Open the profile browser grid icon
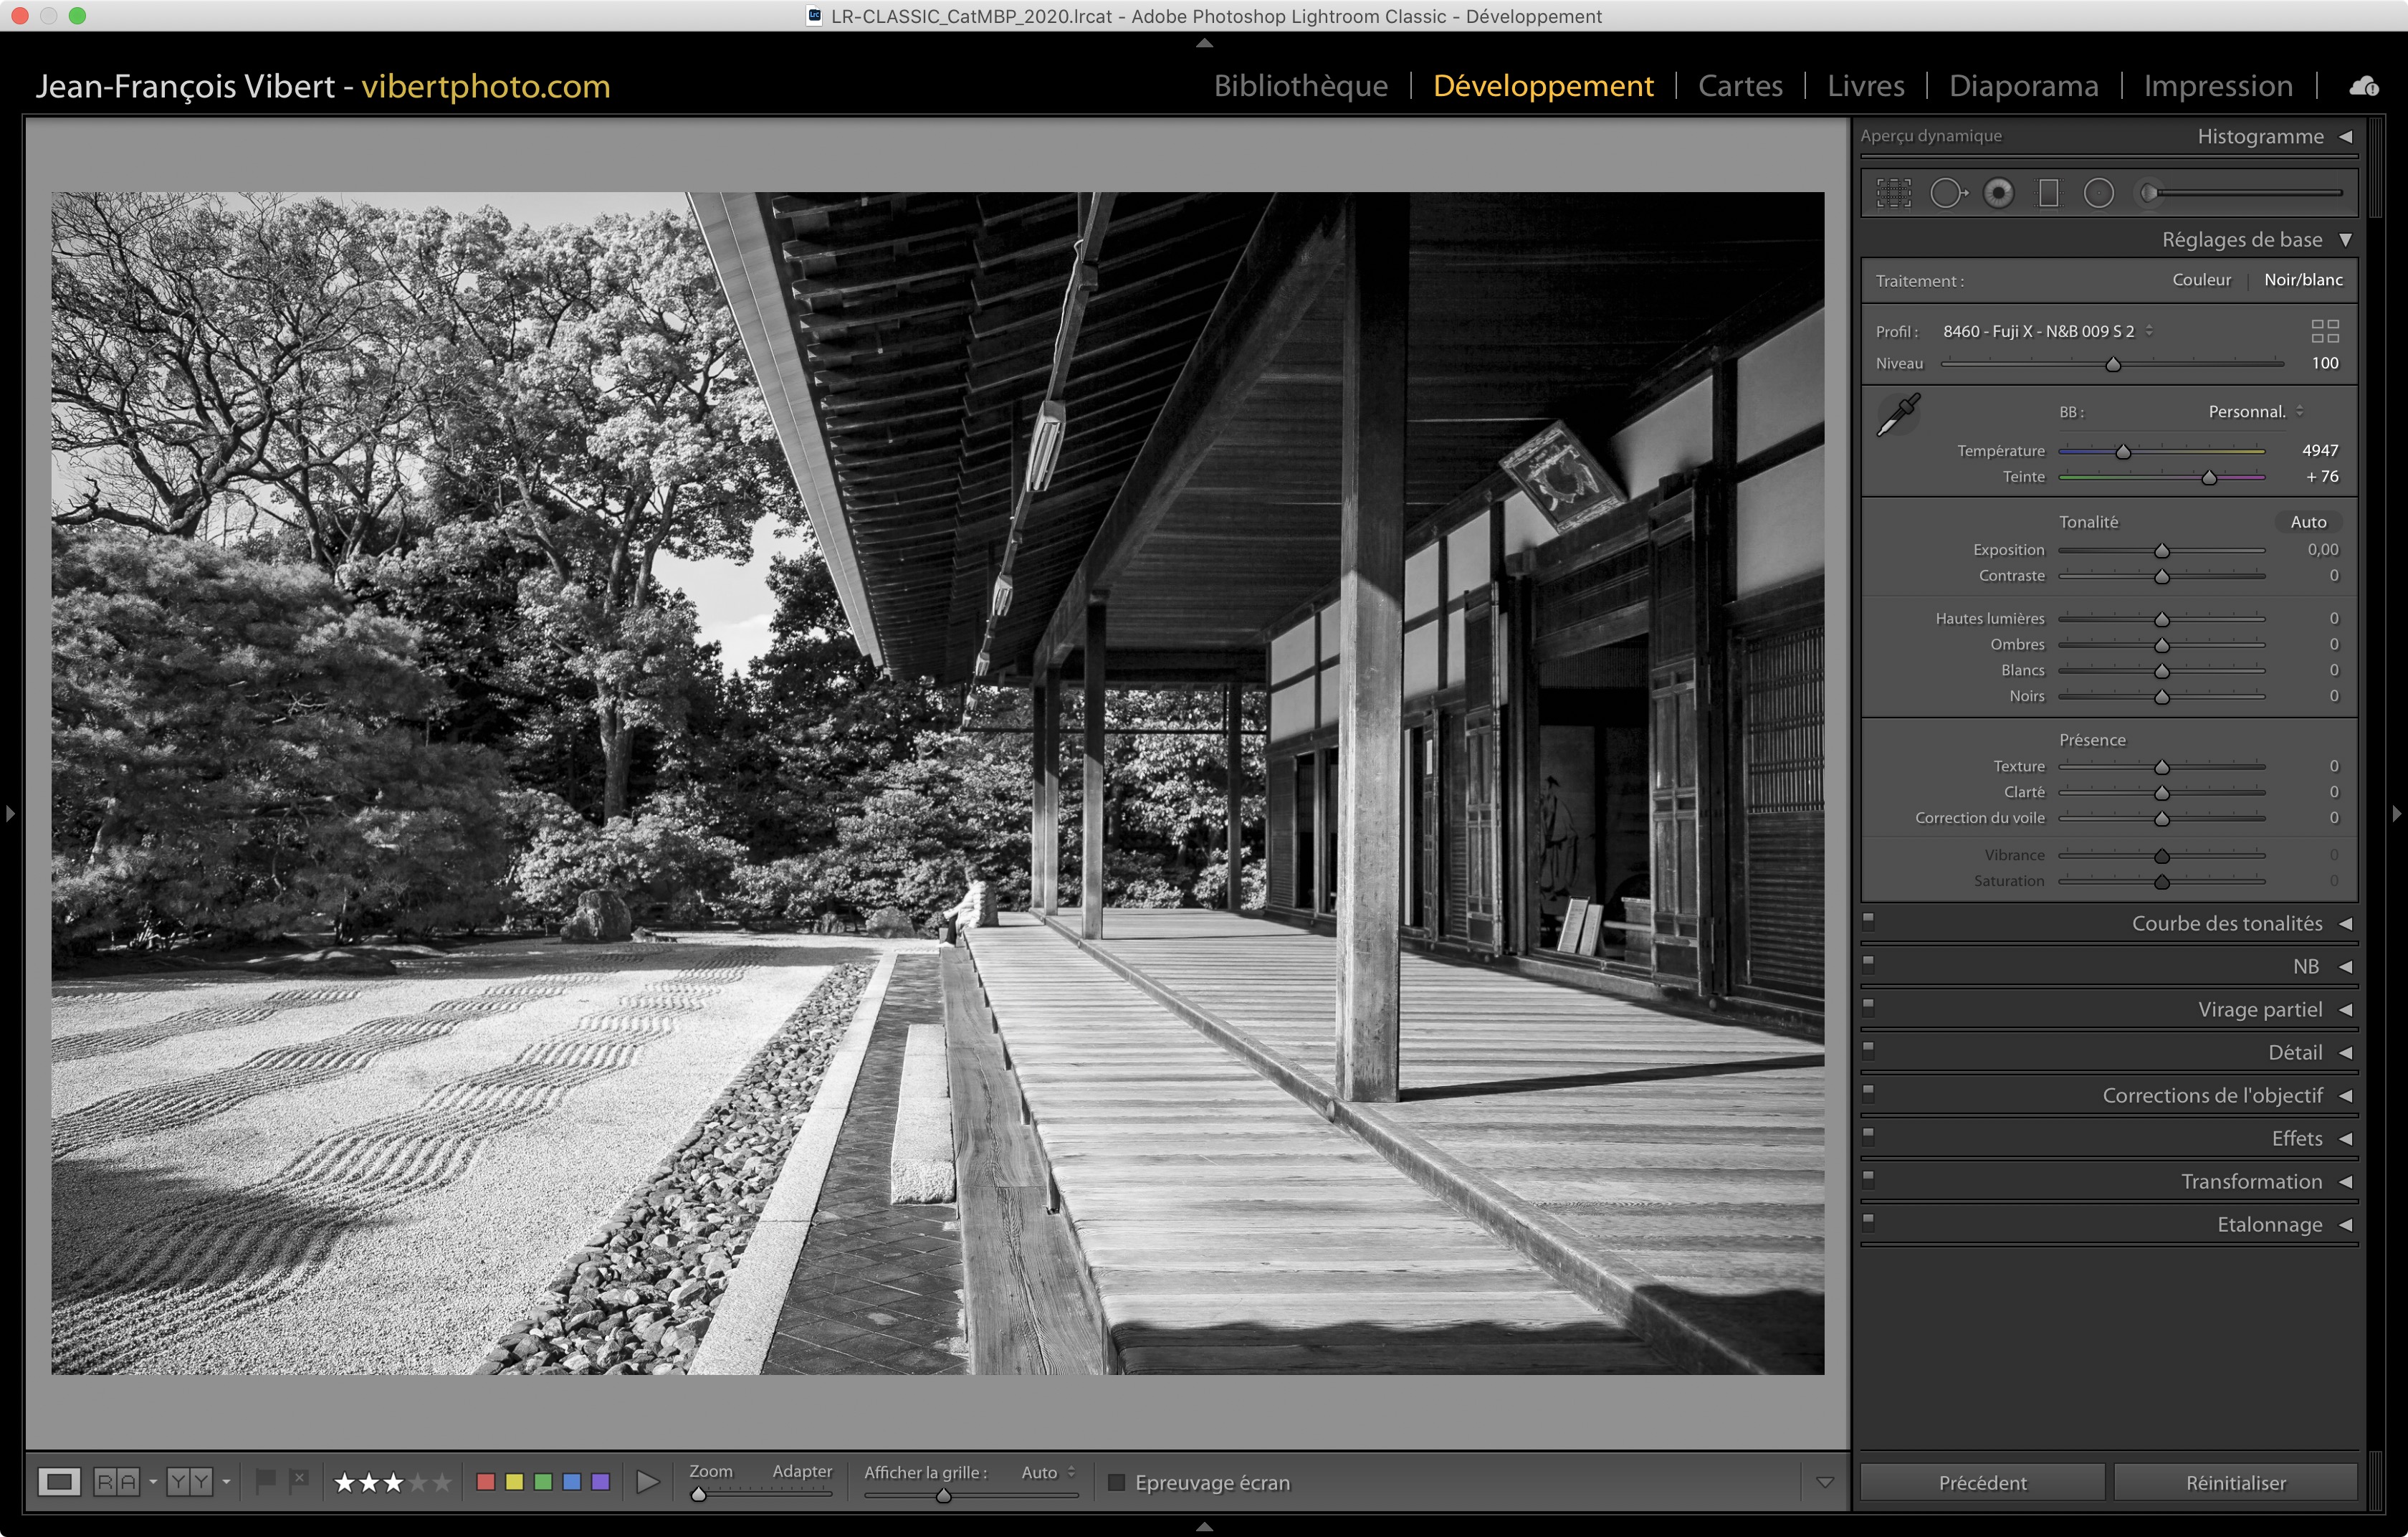 pos(2324,331)
